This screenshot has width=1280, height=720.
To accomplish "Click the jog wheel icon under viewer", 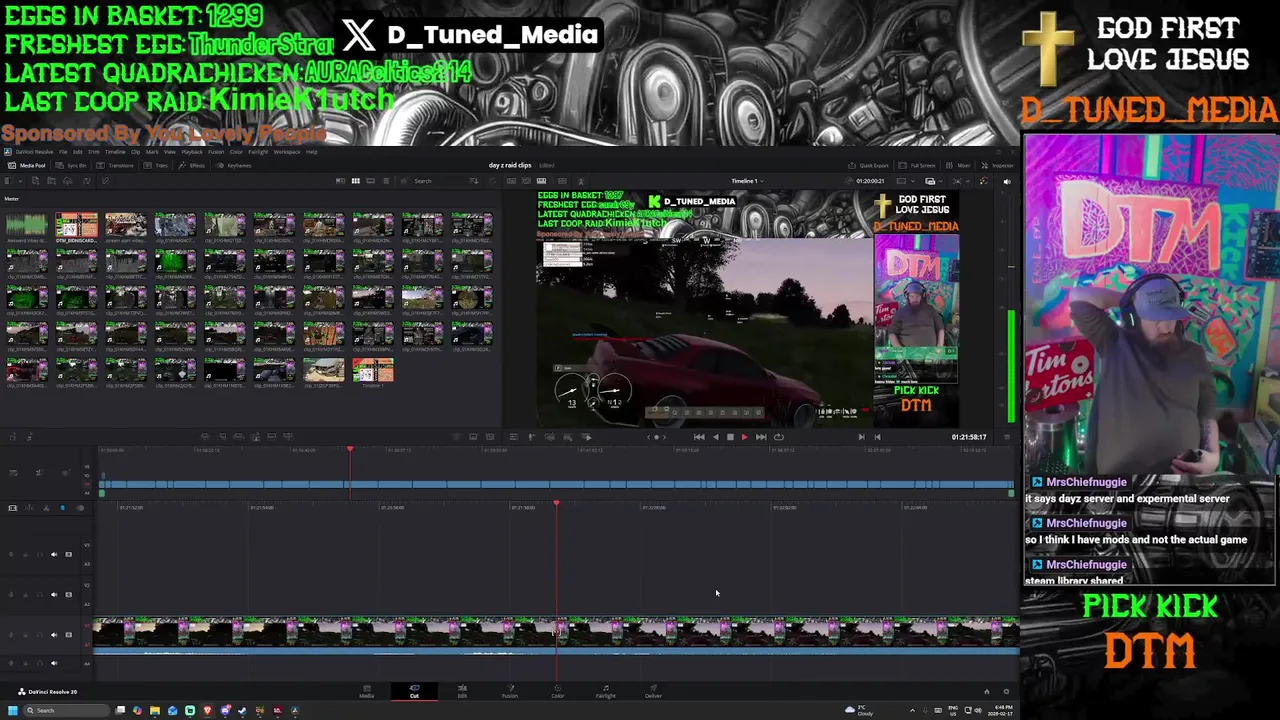I will [656, 436].
